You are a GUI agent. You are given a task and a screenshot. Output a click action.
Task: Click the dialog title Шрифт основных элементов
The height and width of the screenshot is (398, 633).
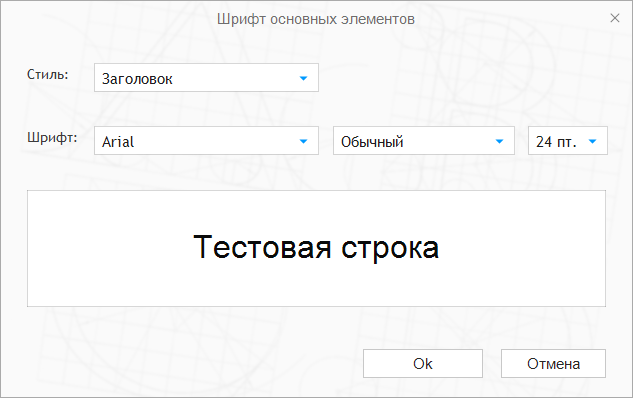pos(316,19)
